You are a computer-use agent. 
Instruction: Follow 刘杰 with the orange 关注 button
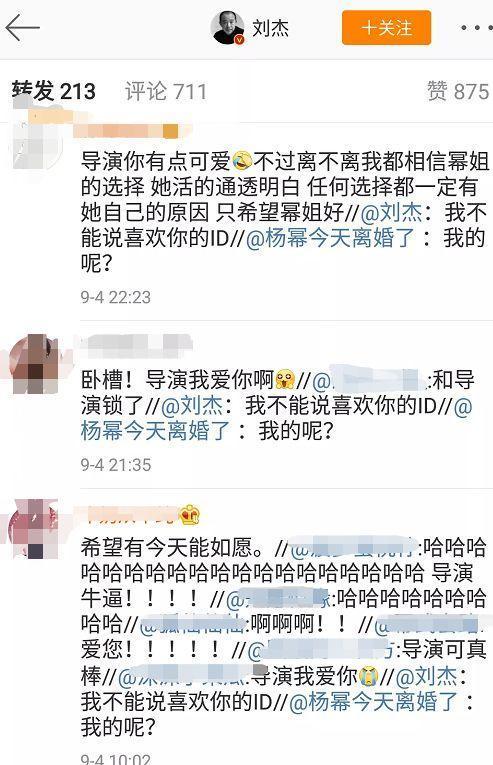point(386,28)
